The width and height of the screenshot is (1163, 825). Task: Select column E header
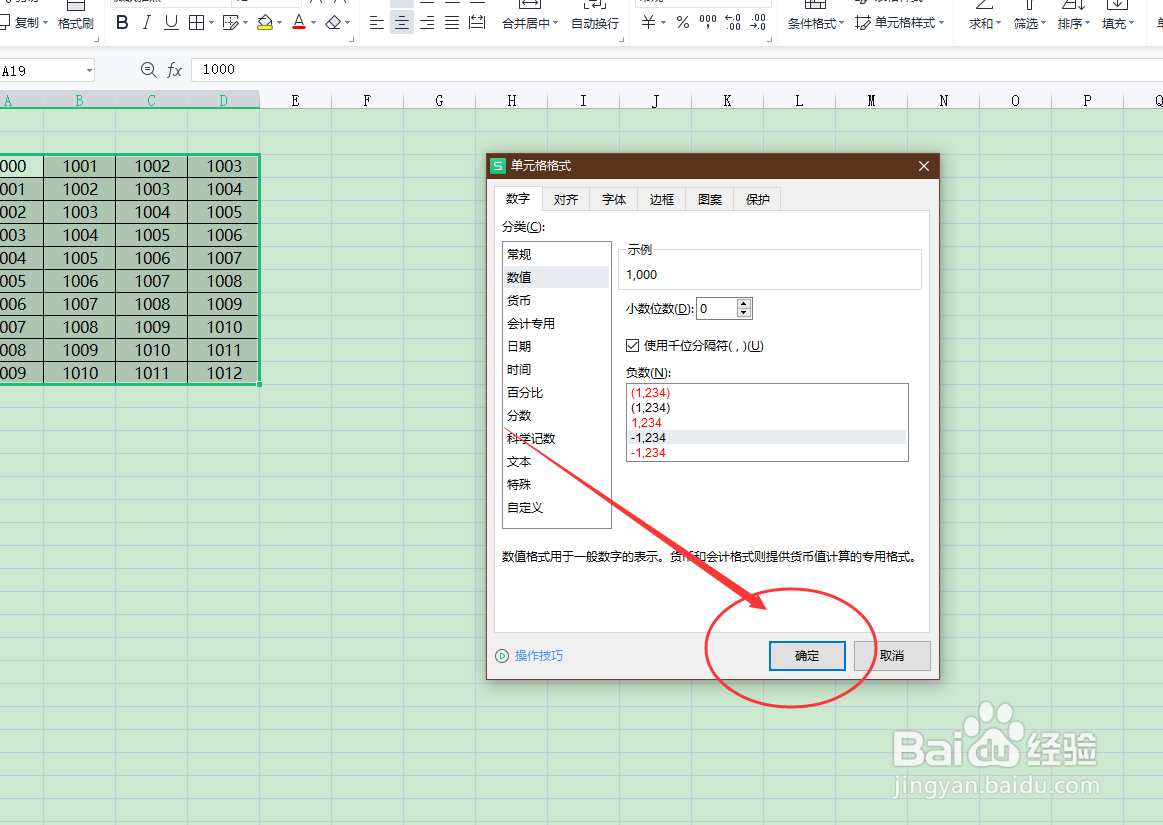(x=295, y=100)
